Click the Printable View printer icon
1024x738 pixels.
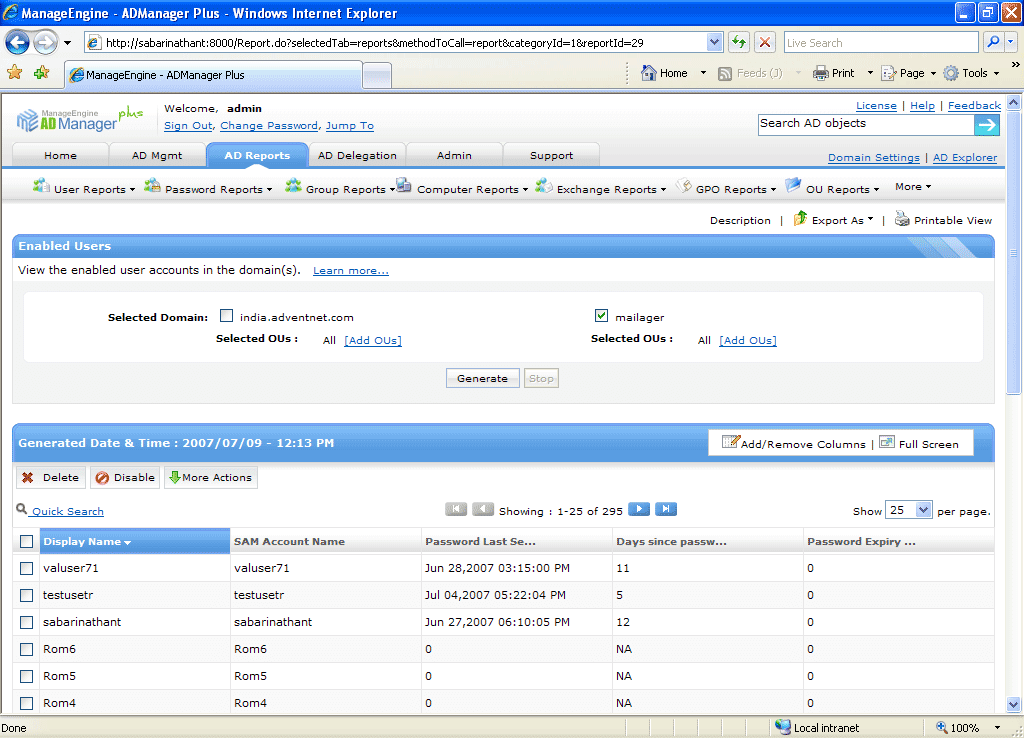point(902,219)
